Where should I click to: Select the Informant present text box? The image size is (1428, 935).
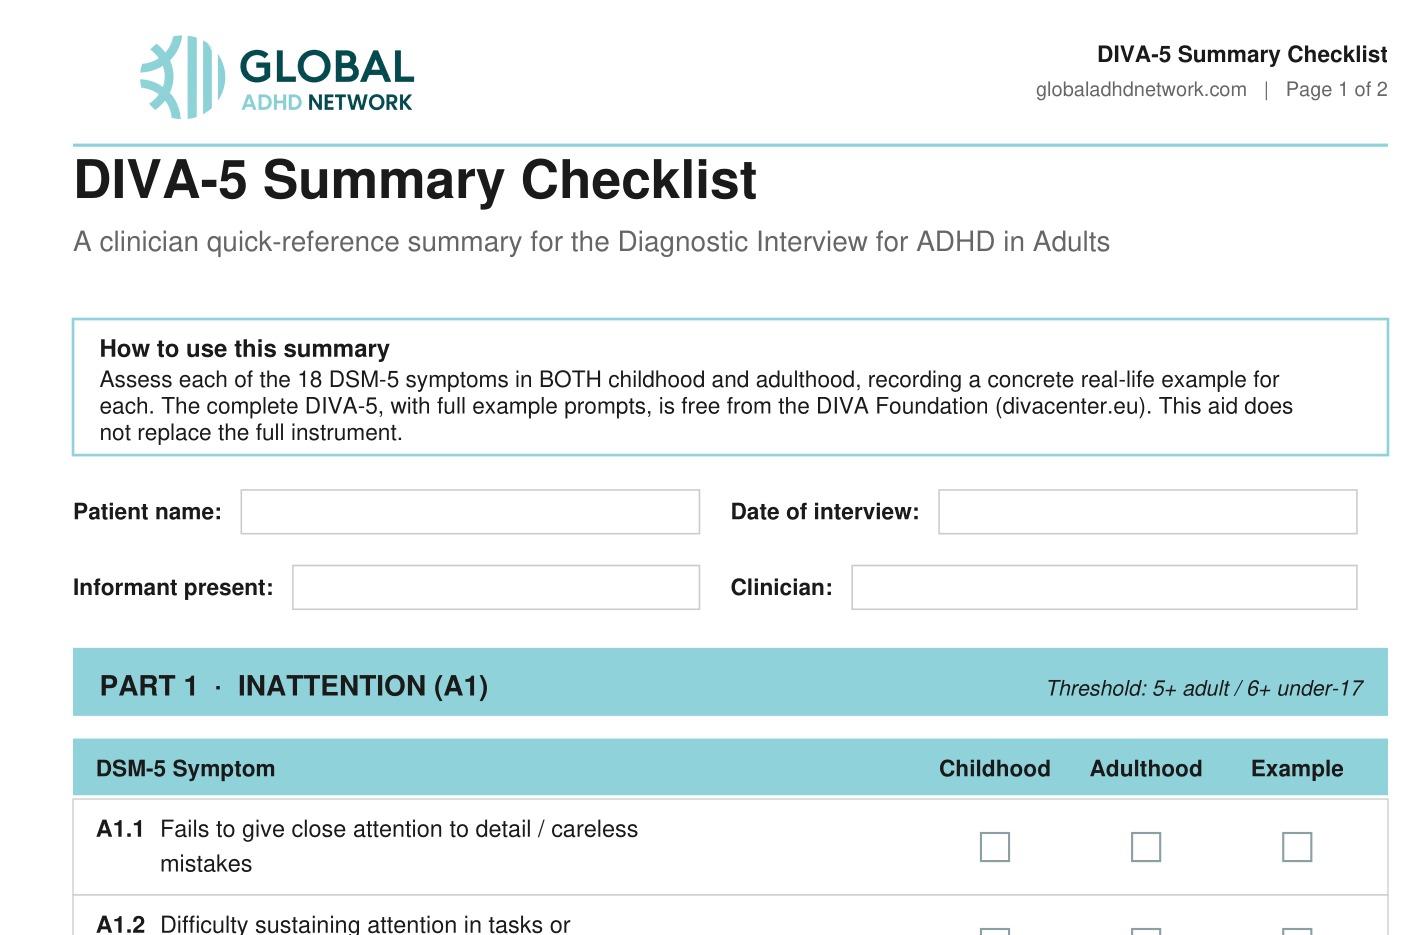pos(496,588)
